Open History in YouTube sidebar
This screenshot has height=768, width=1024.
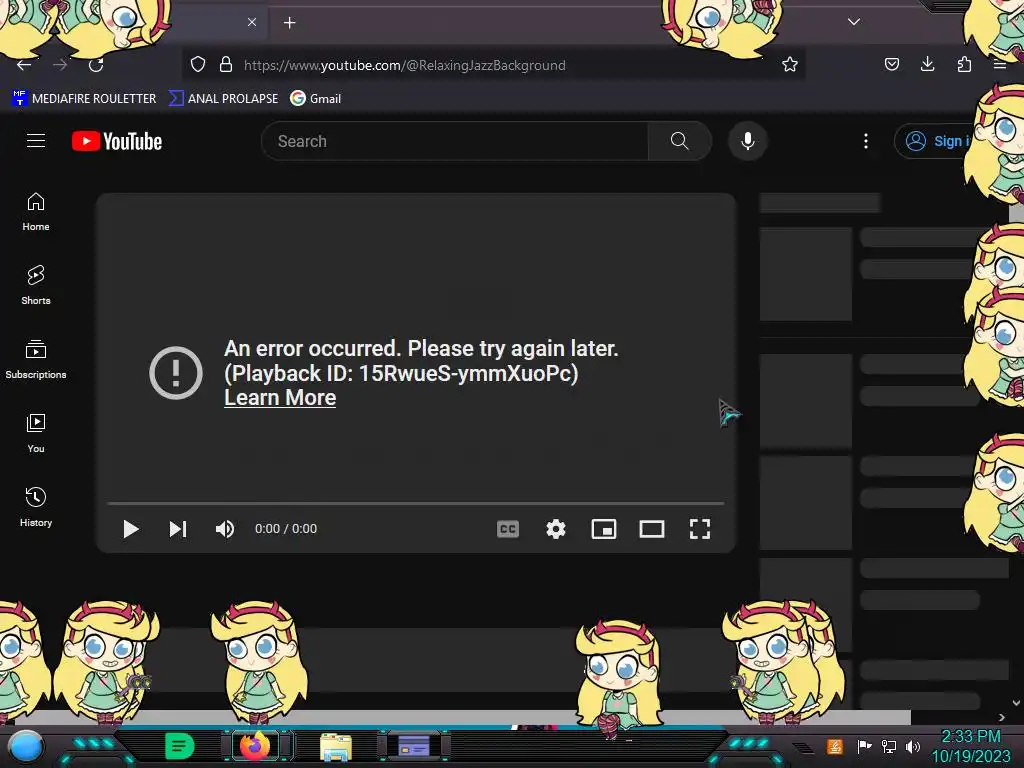coord(36,507)
